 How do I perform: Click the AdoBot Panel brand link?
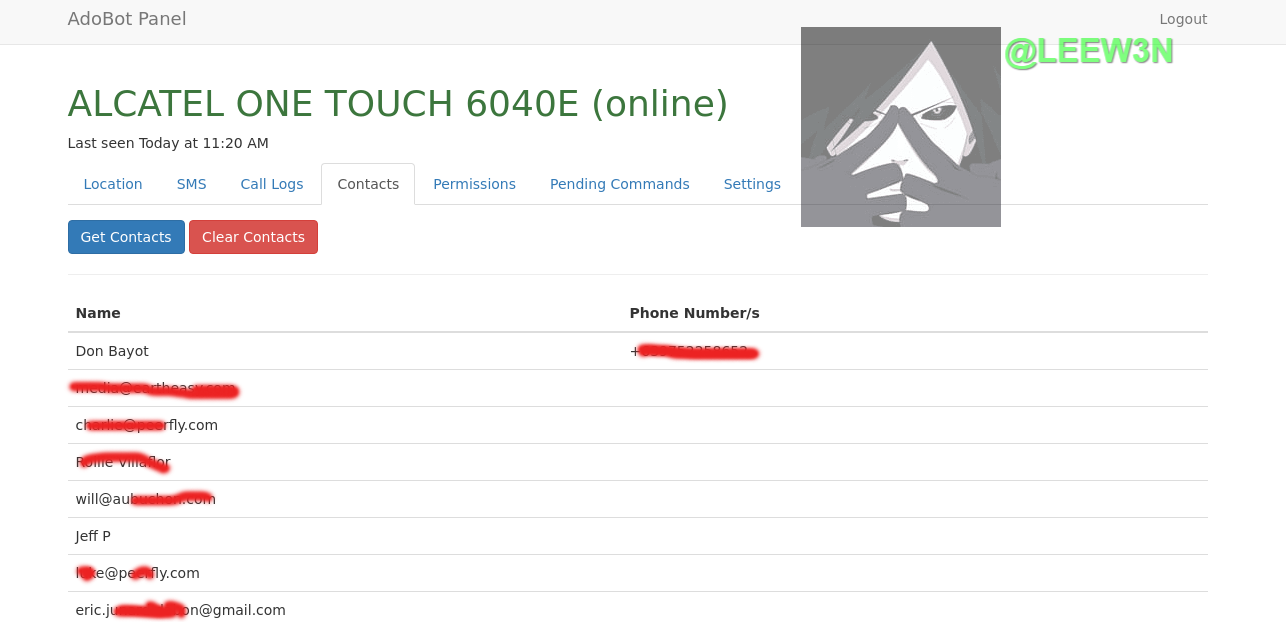pos(127,19)
